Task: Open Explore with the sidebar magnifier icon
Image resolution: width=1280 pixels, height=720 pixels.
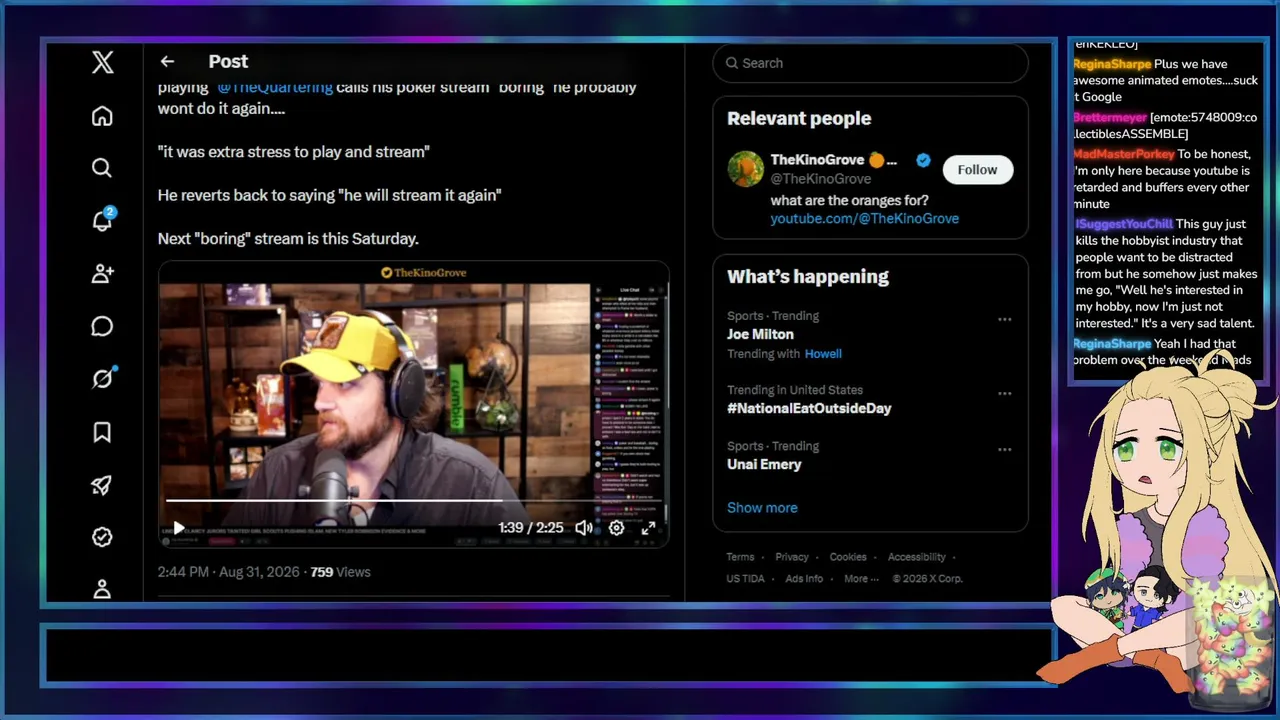Action: tap(102, 168)
